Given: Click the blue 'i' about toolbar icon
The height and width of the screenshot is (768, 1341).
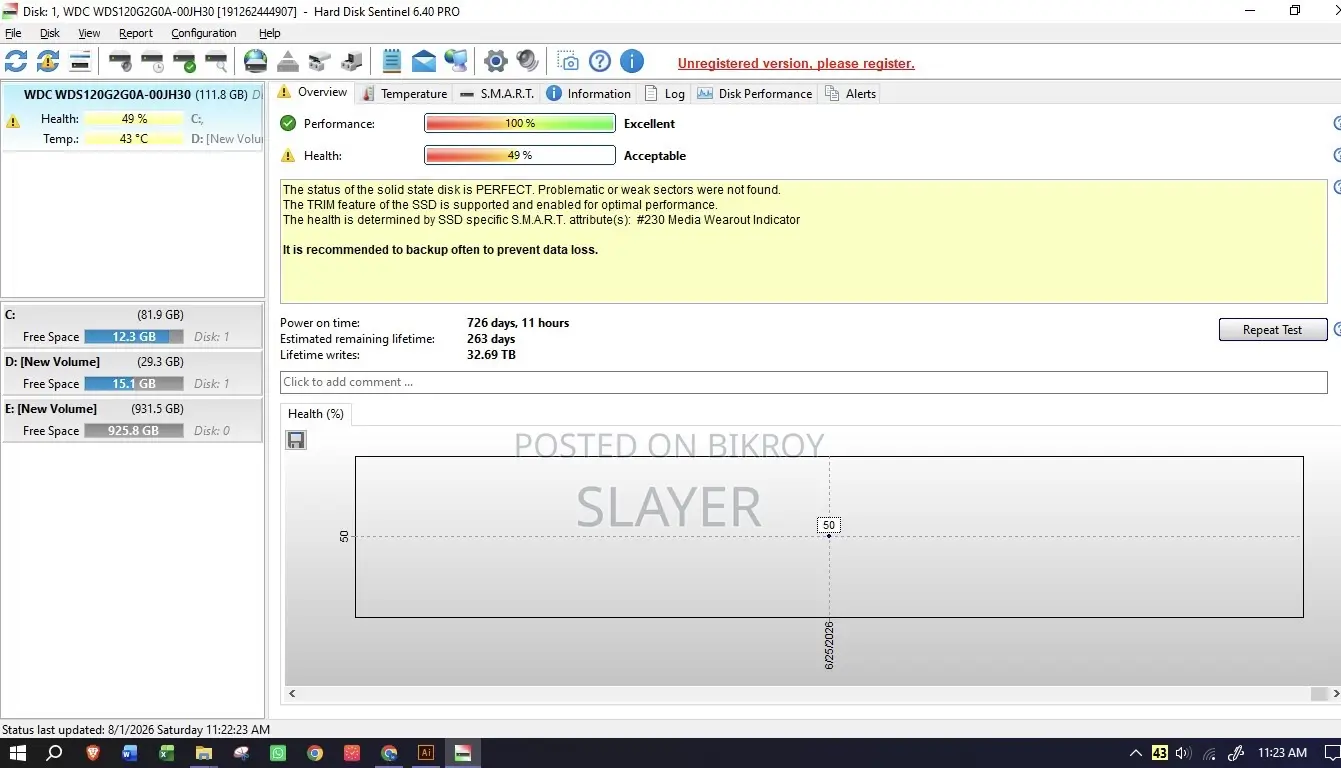Looking at the screenshot, I should pos(632,62).
